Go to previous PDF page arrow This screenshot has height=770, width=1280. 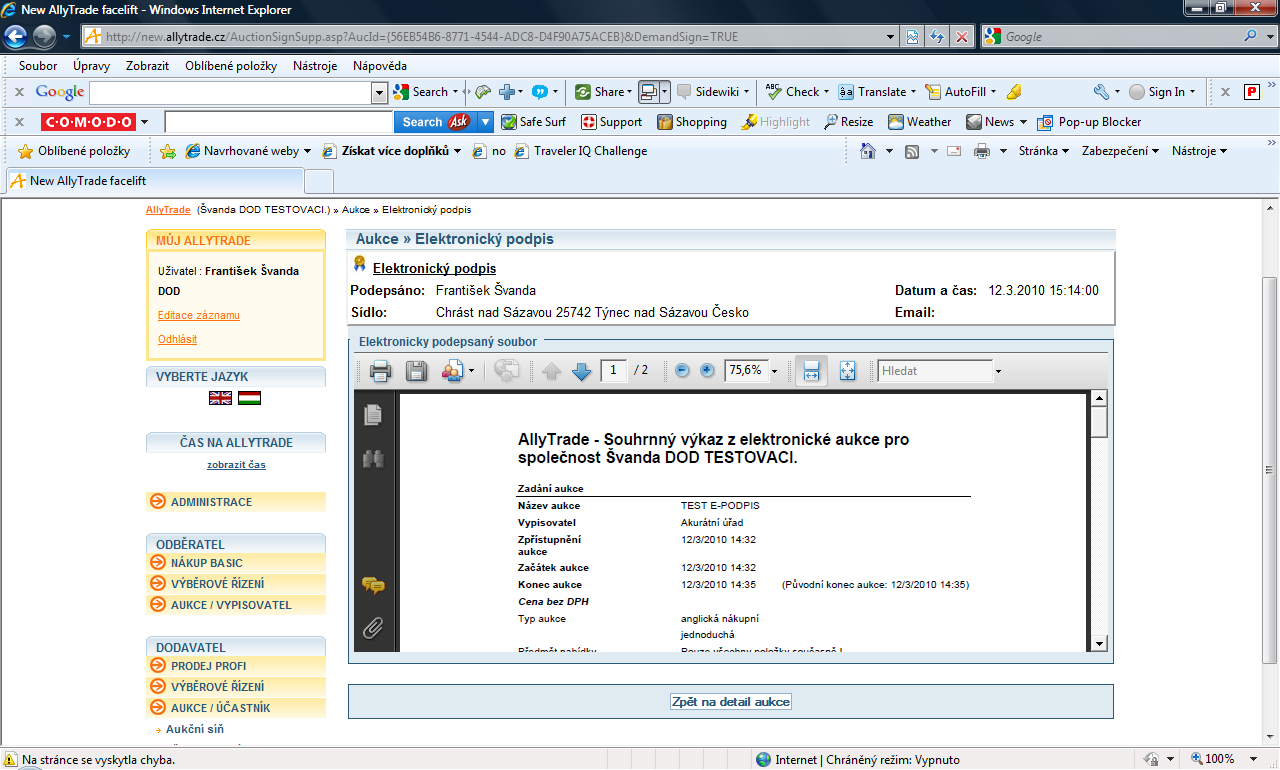pos(552,371)
